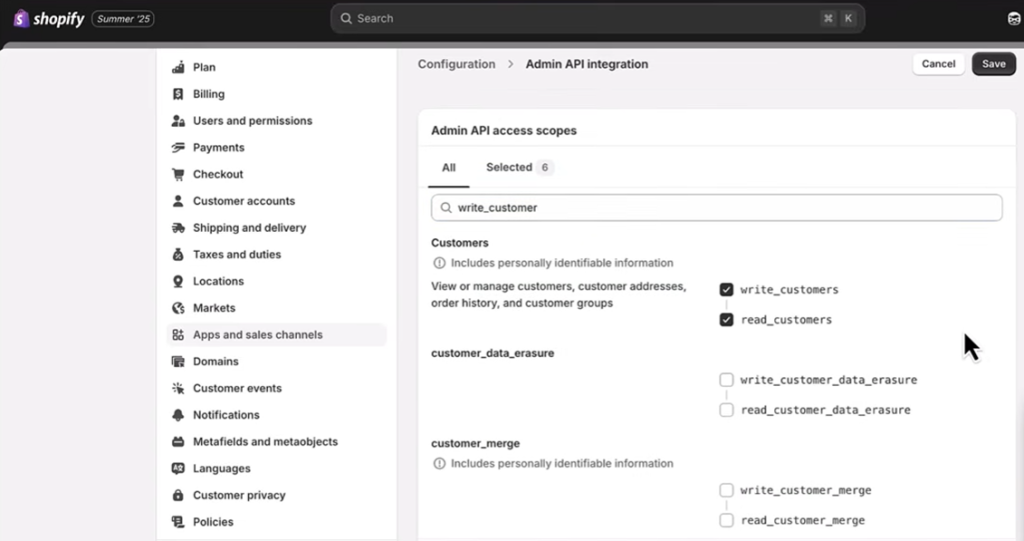Enable write_customer_data_erasure scope
The image size is (1024, 541).
tap(726, 380)
